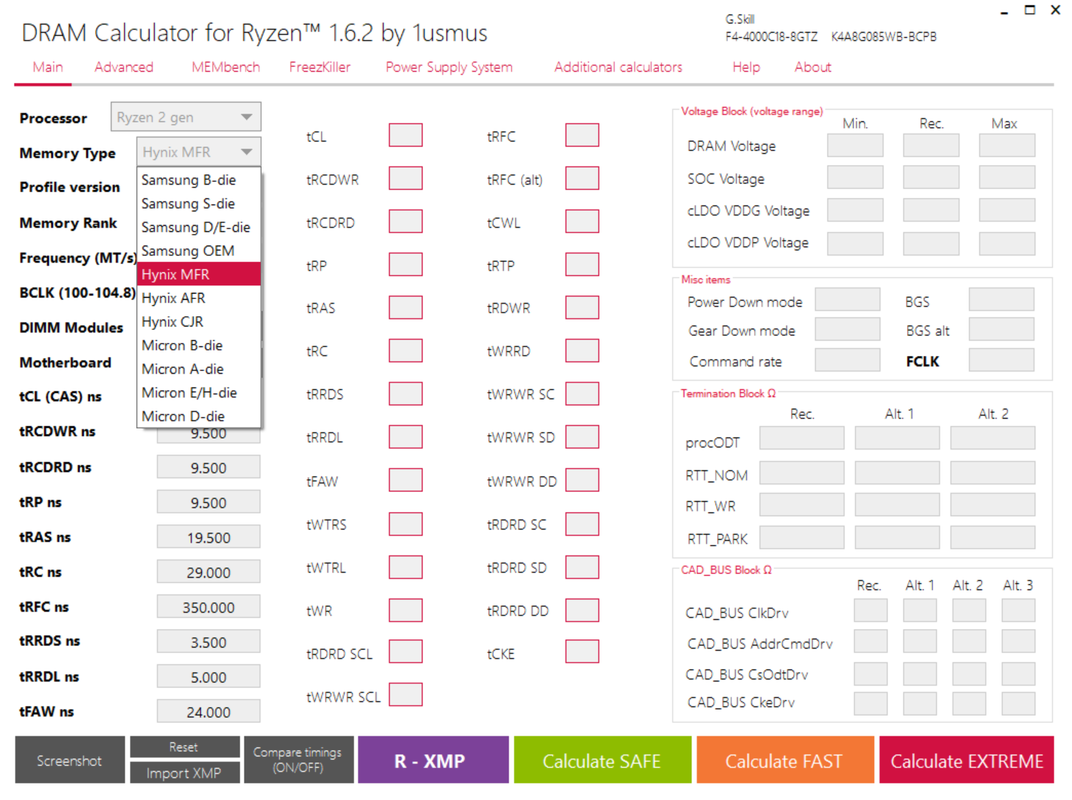Click the FCLK value field

1002,360
